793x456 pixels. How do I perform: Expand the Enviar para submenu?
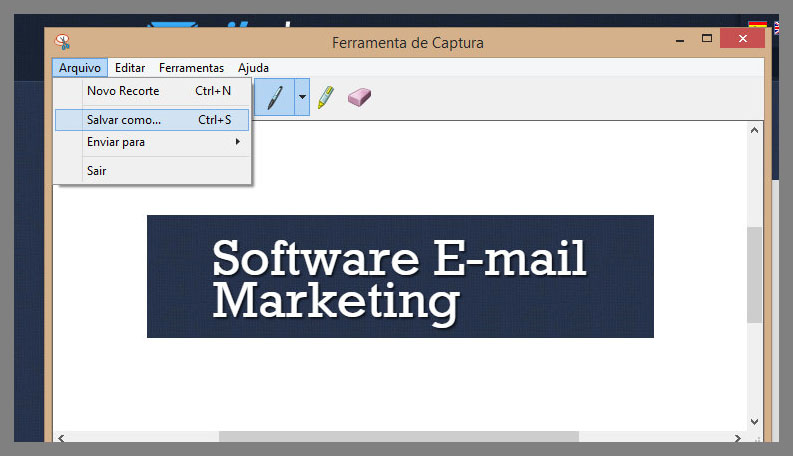pyautogui.click(x=152, y=142)
